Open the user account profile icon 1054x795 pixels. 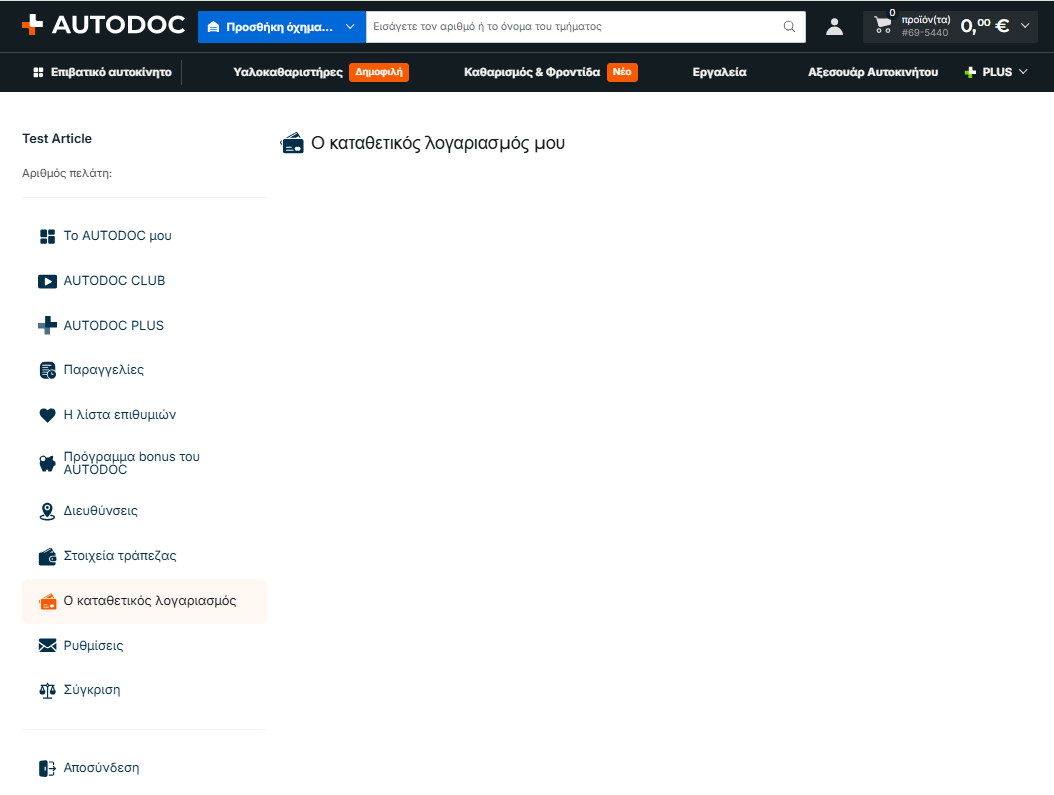click(834, 27)
